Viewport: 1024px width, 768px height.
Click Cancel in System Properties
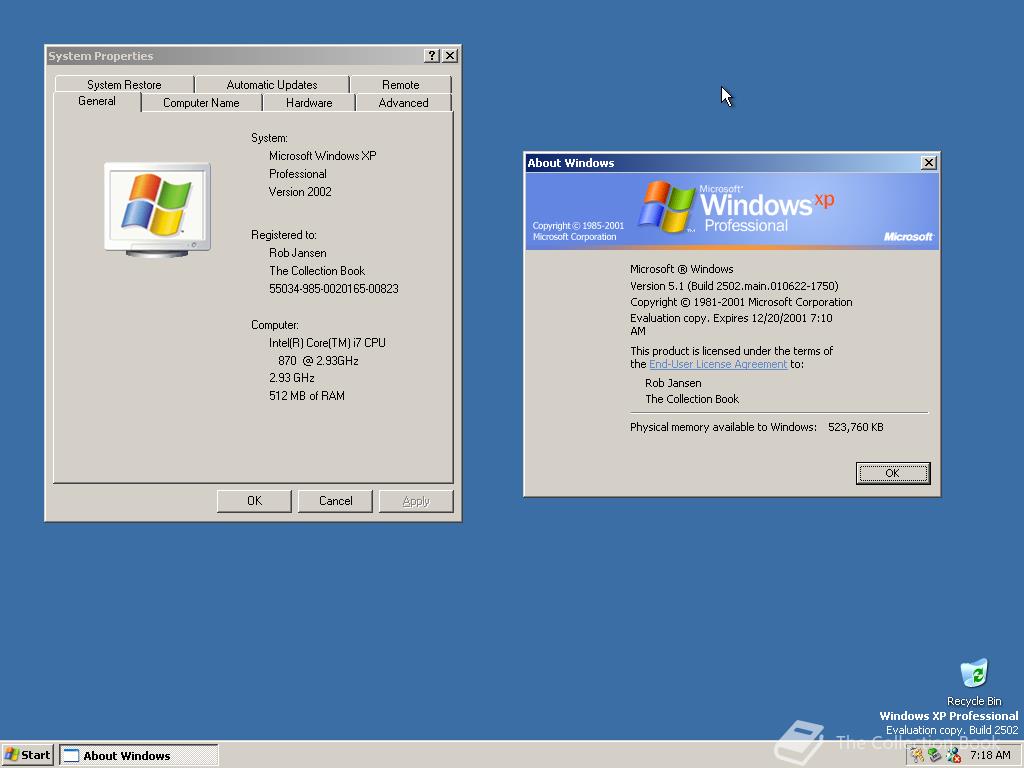[335, 501]
